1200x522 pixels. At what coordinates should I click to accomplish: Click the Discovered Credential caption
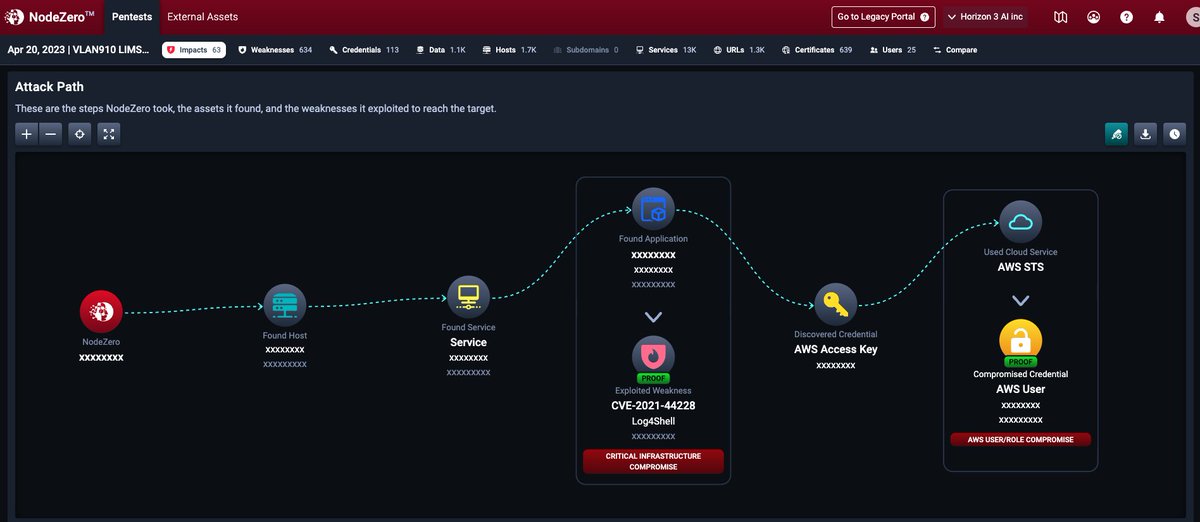[835, 335]
